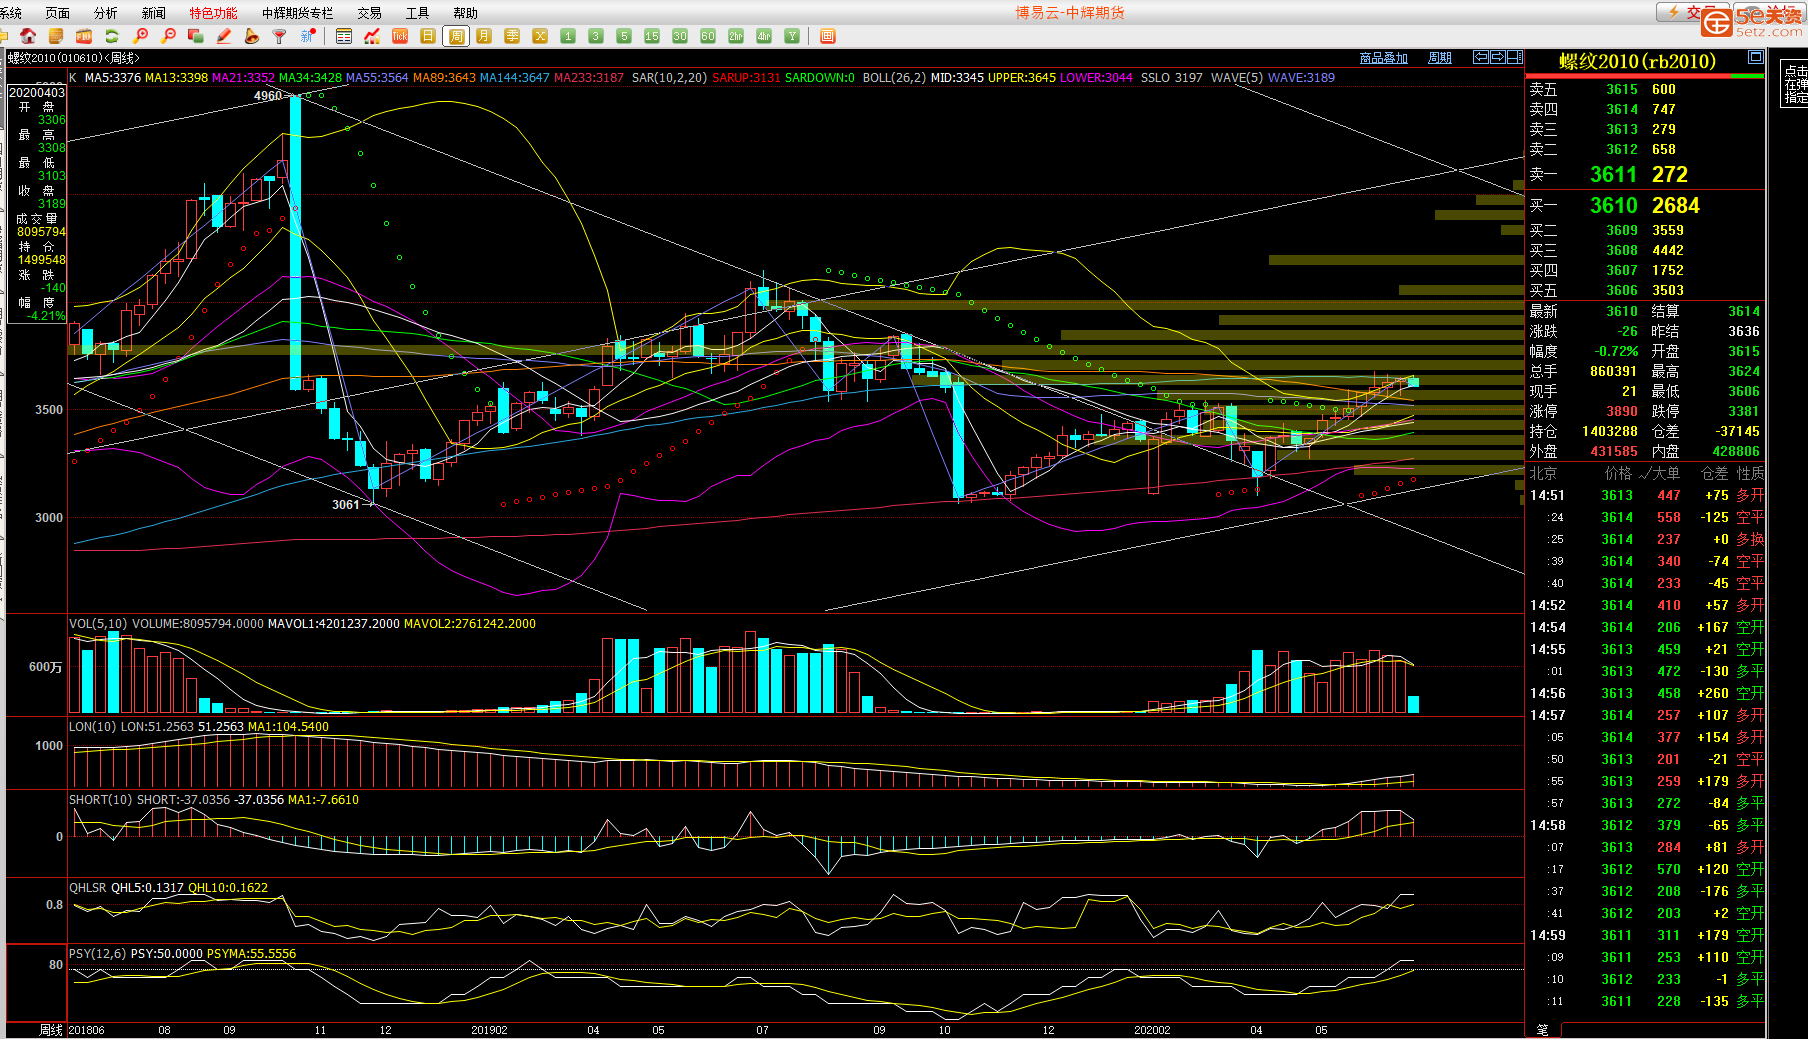Open the alert bell icon

tap(252, 36)
